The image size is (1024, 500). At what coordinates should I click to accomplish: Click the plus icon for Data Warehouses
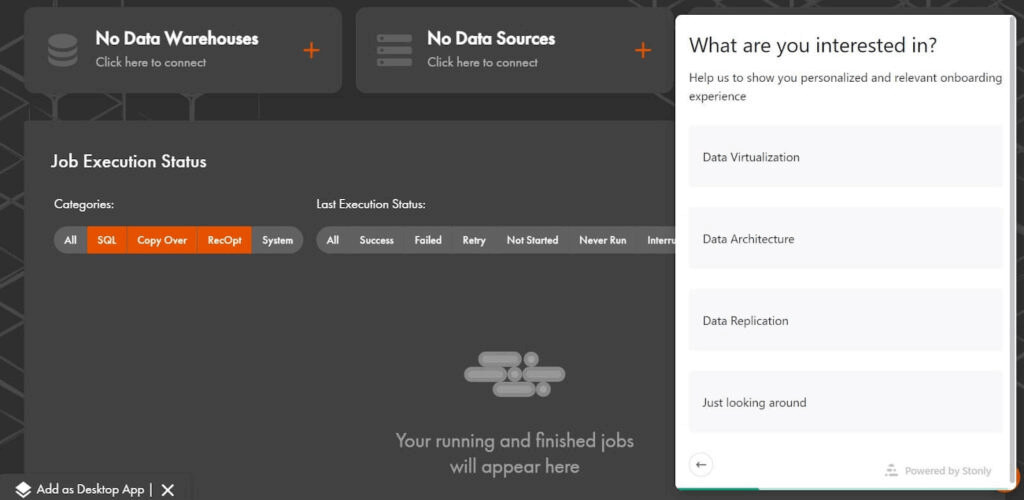click(311, 50)
